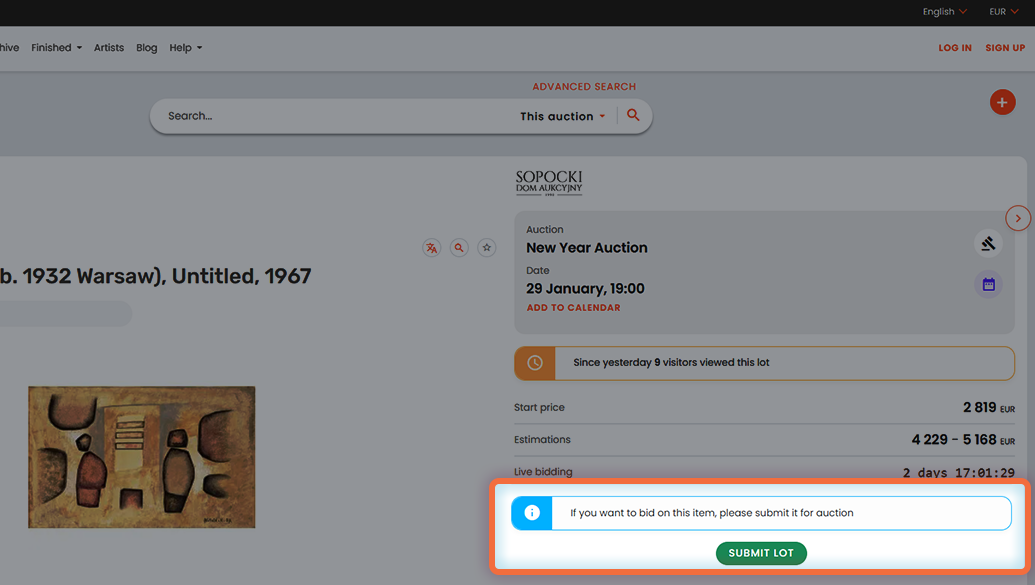
Task: Open the Blog page
Action: (147, 48)
